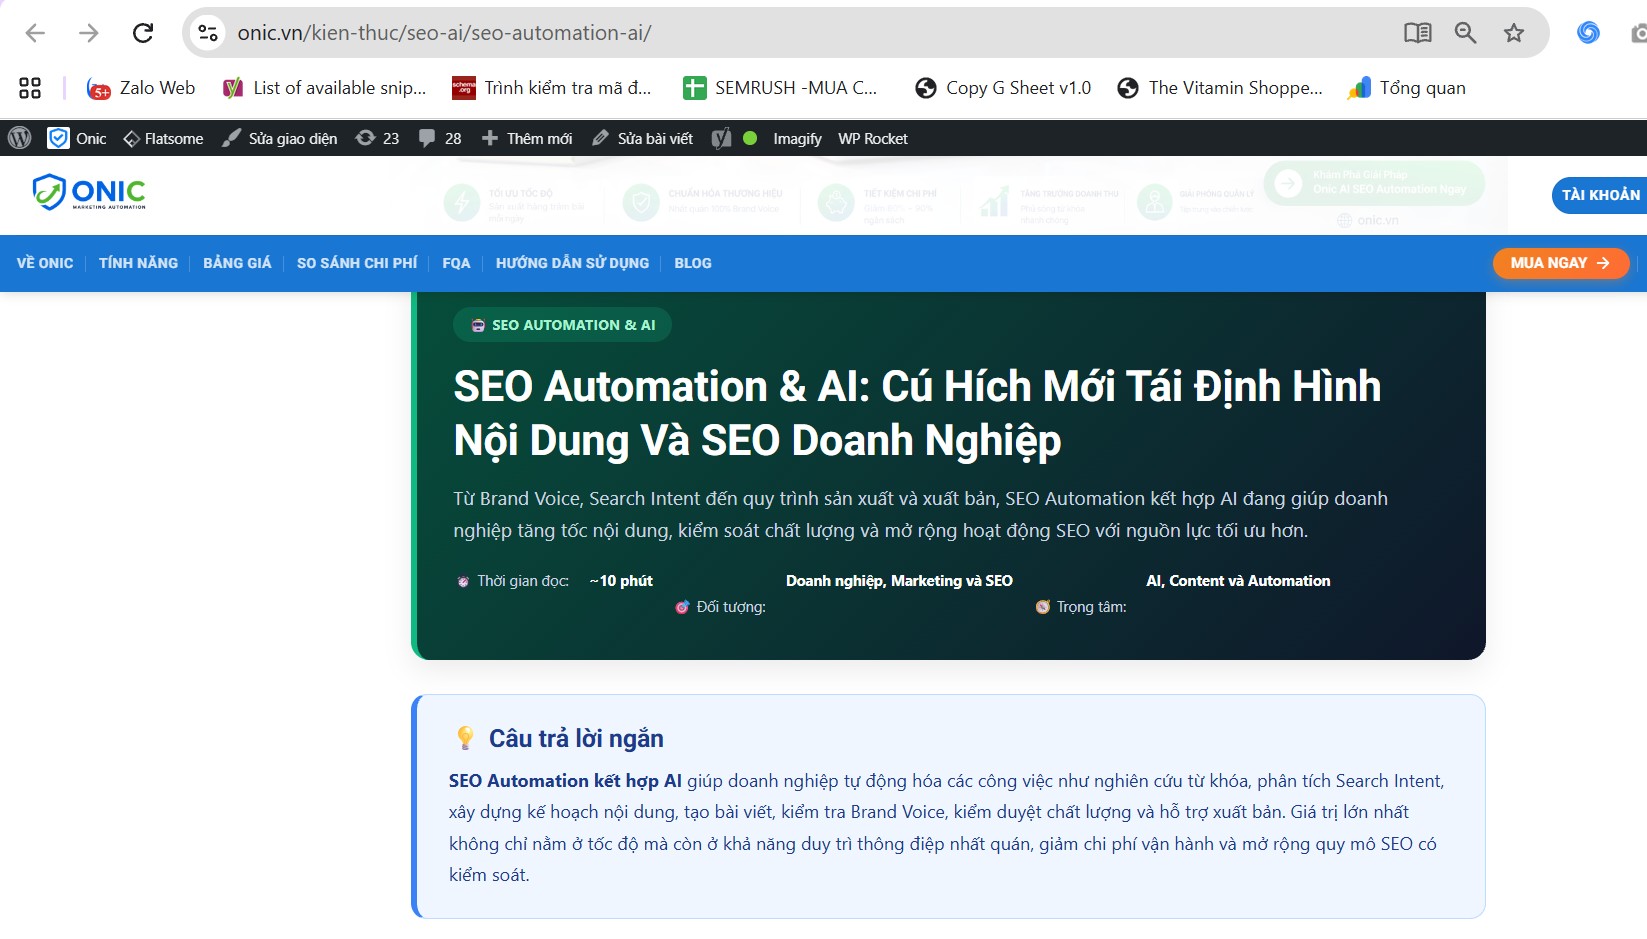This screenshot has height=939, width=1647.
Task: Open TÍNH NĂNG nav item
Action: pos(138,263)
